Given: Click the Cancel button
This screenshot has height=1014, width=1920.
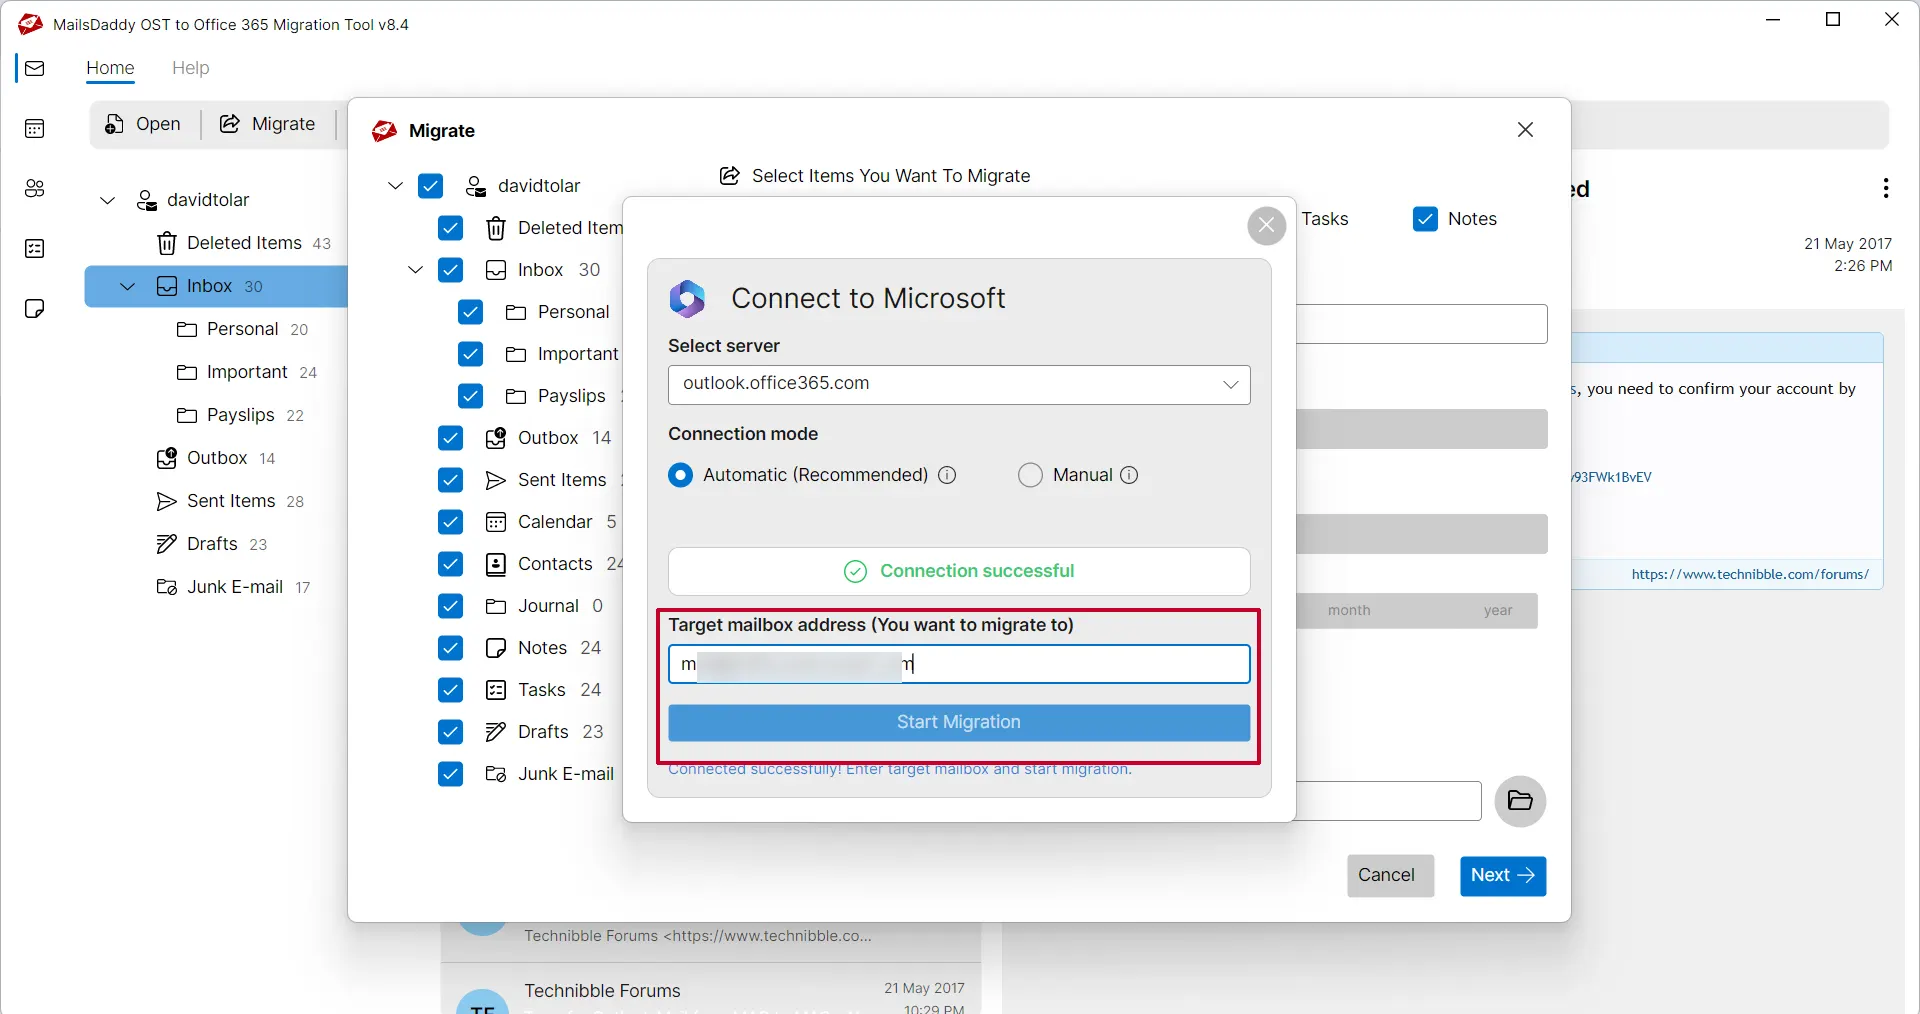Looking at the screenshot, I should click(x=1390, y=875).
